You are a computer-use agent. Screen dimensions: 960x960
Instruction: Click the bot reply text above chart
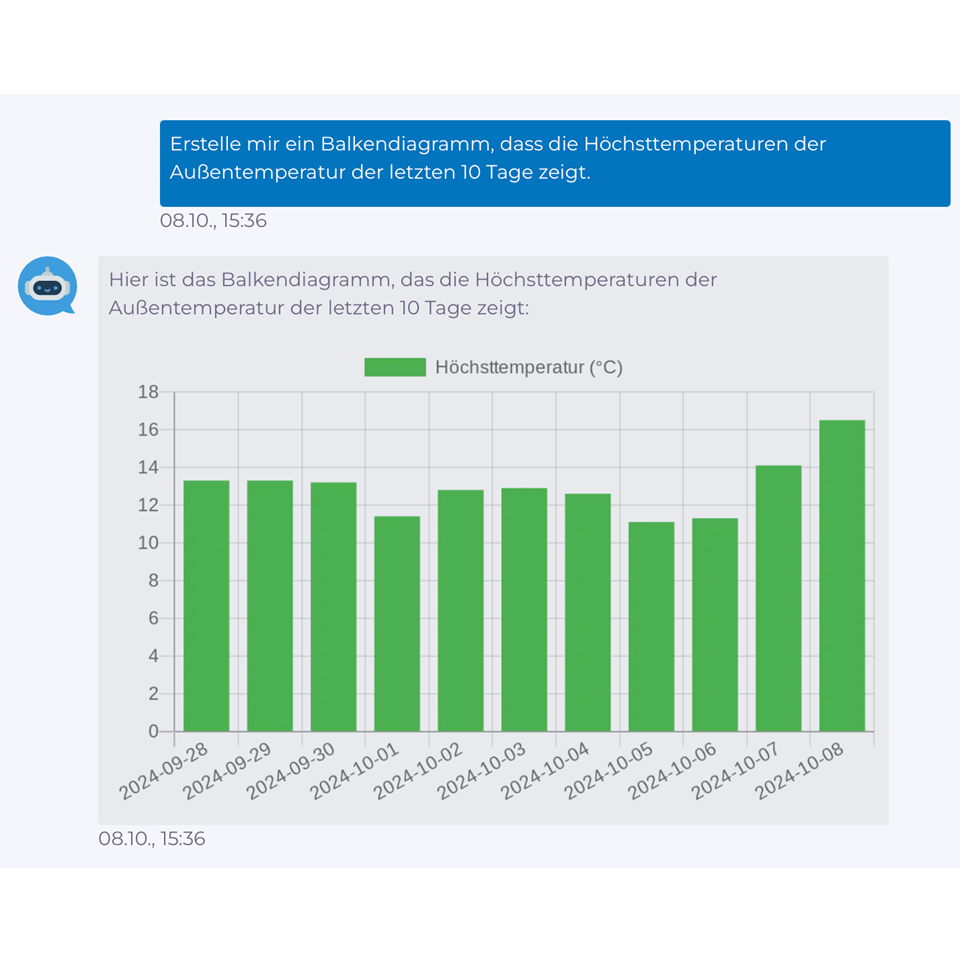click(413, 294)
